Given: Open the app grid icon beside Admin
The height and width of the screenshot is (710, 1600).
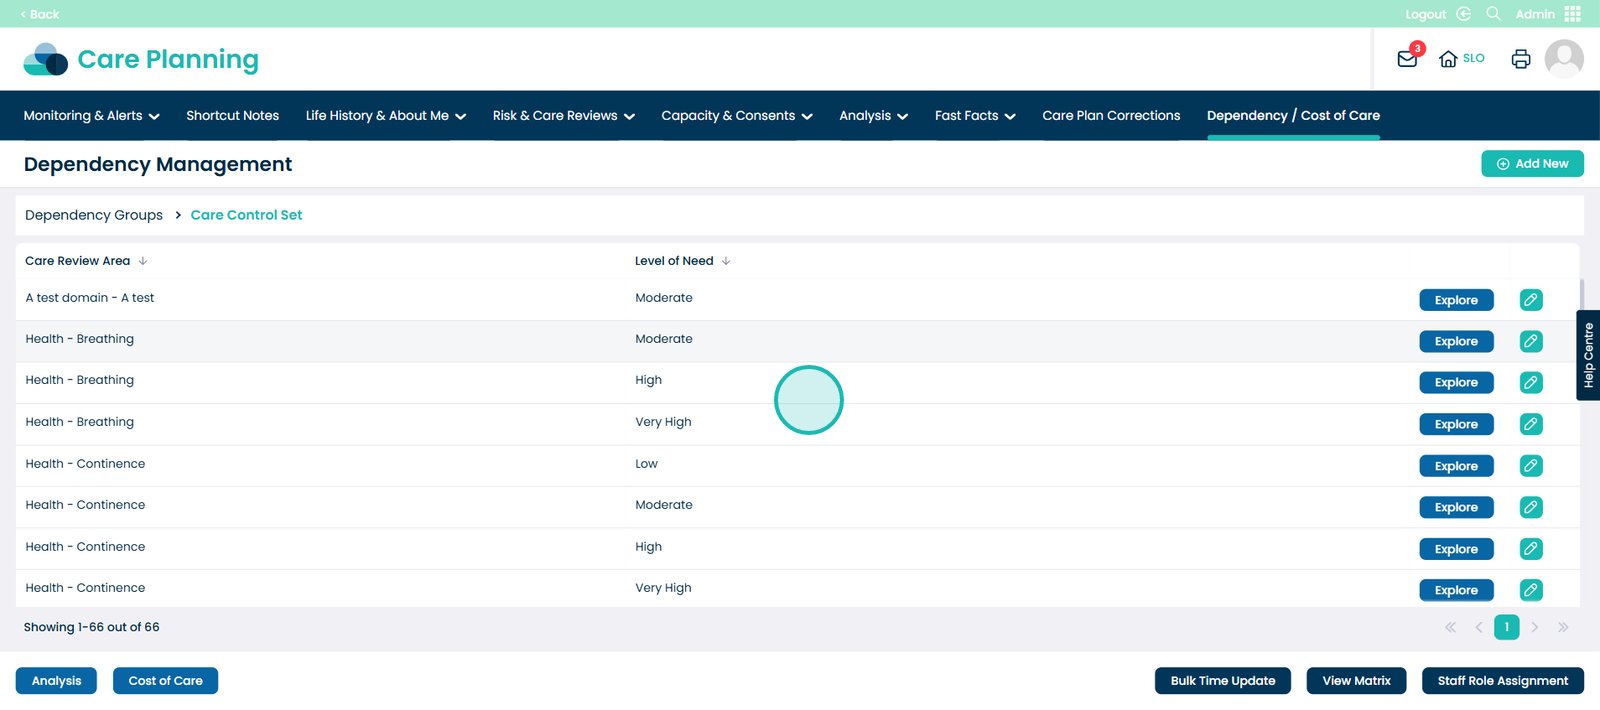Looking at the screenshot, I should 1573,14.
